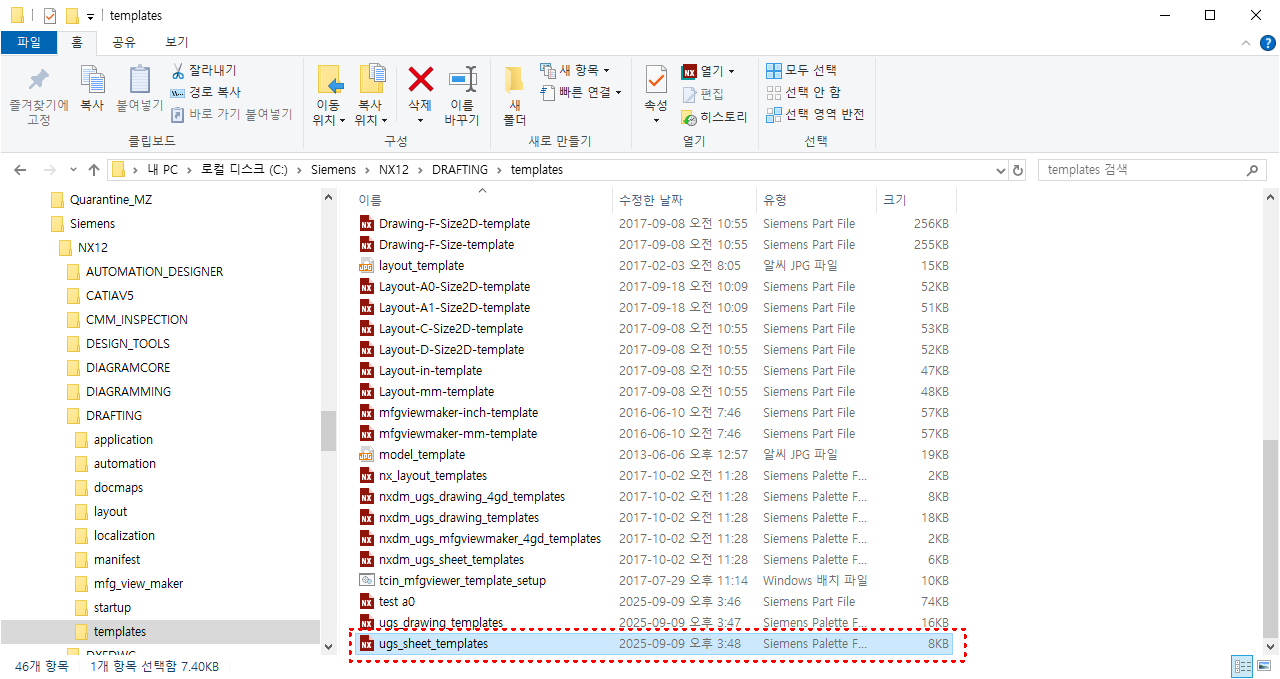Click the red 삭제 delete icon

[x=420, y=79]
